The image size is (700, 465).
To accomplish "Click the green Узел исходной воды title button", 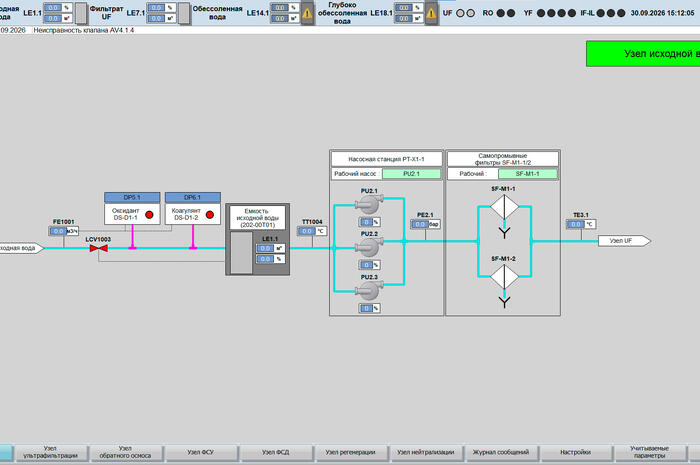I will coord(643,54).
